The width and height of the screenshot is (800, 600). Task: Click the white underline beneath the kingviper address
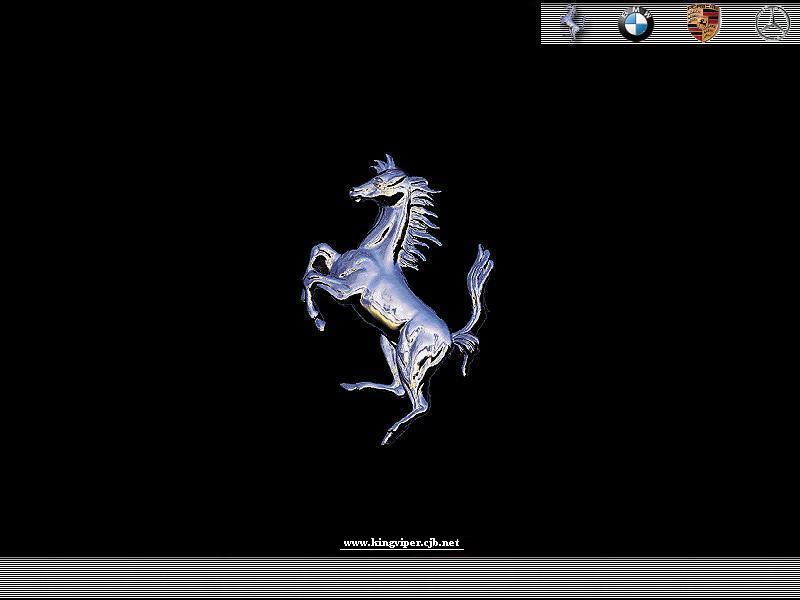click(x=402, y=549)
